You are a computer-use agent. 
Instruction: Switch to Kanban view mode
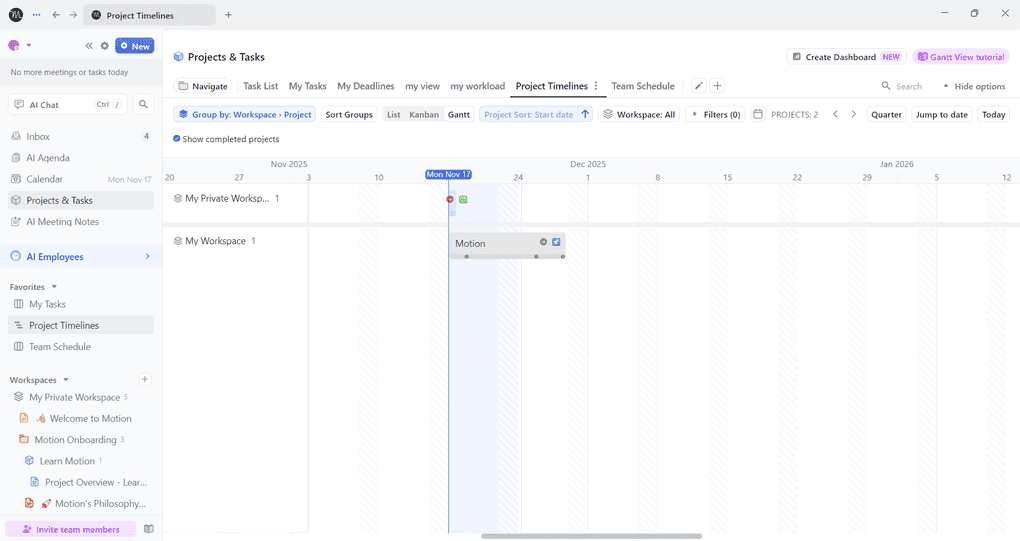point(424,114)
